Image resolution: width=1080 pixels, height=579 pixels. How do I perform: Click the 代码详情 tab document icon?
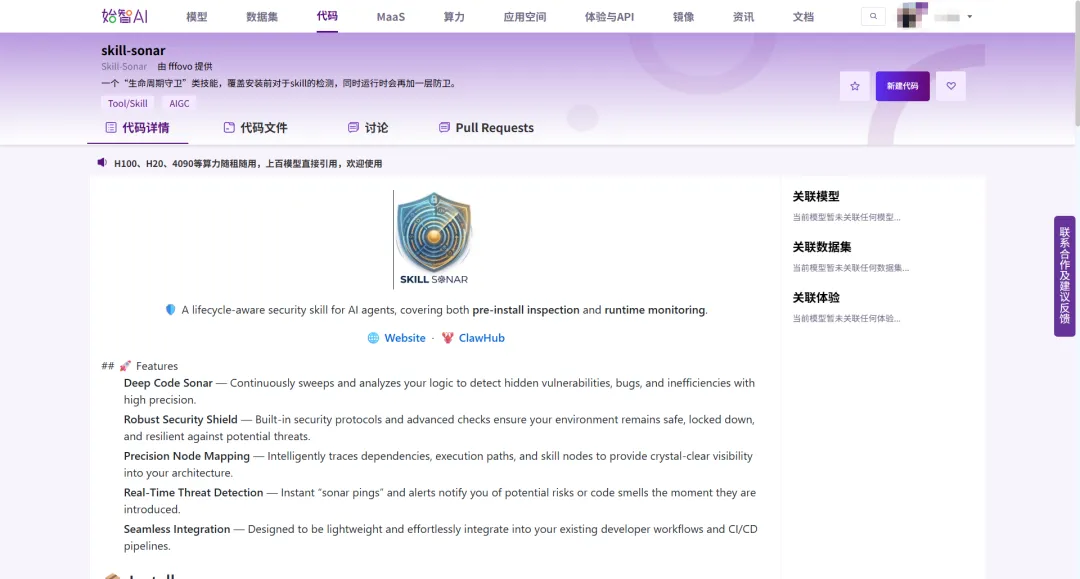coord(111,127)
